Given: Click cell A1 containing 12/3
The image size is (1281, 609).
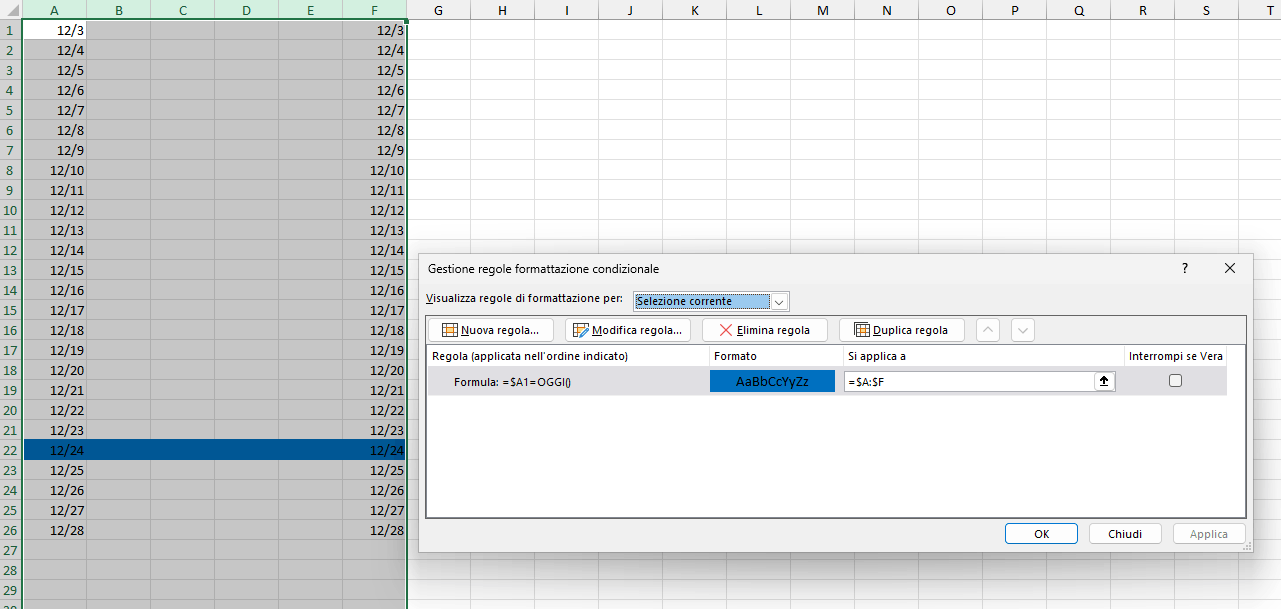Looking at the screenshot, I should 54,30.
